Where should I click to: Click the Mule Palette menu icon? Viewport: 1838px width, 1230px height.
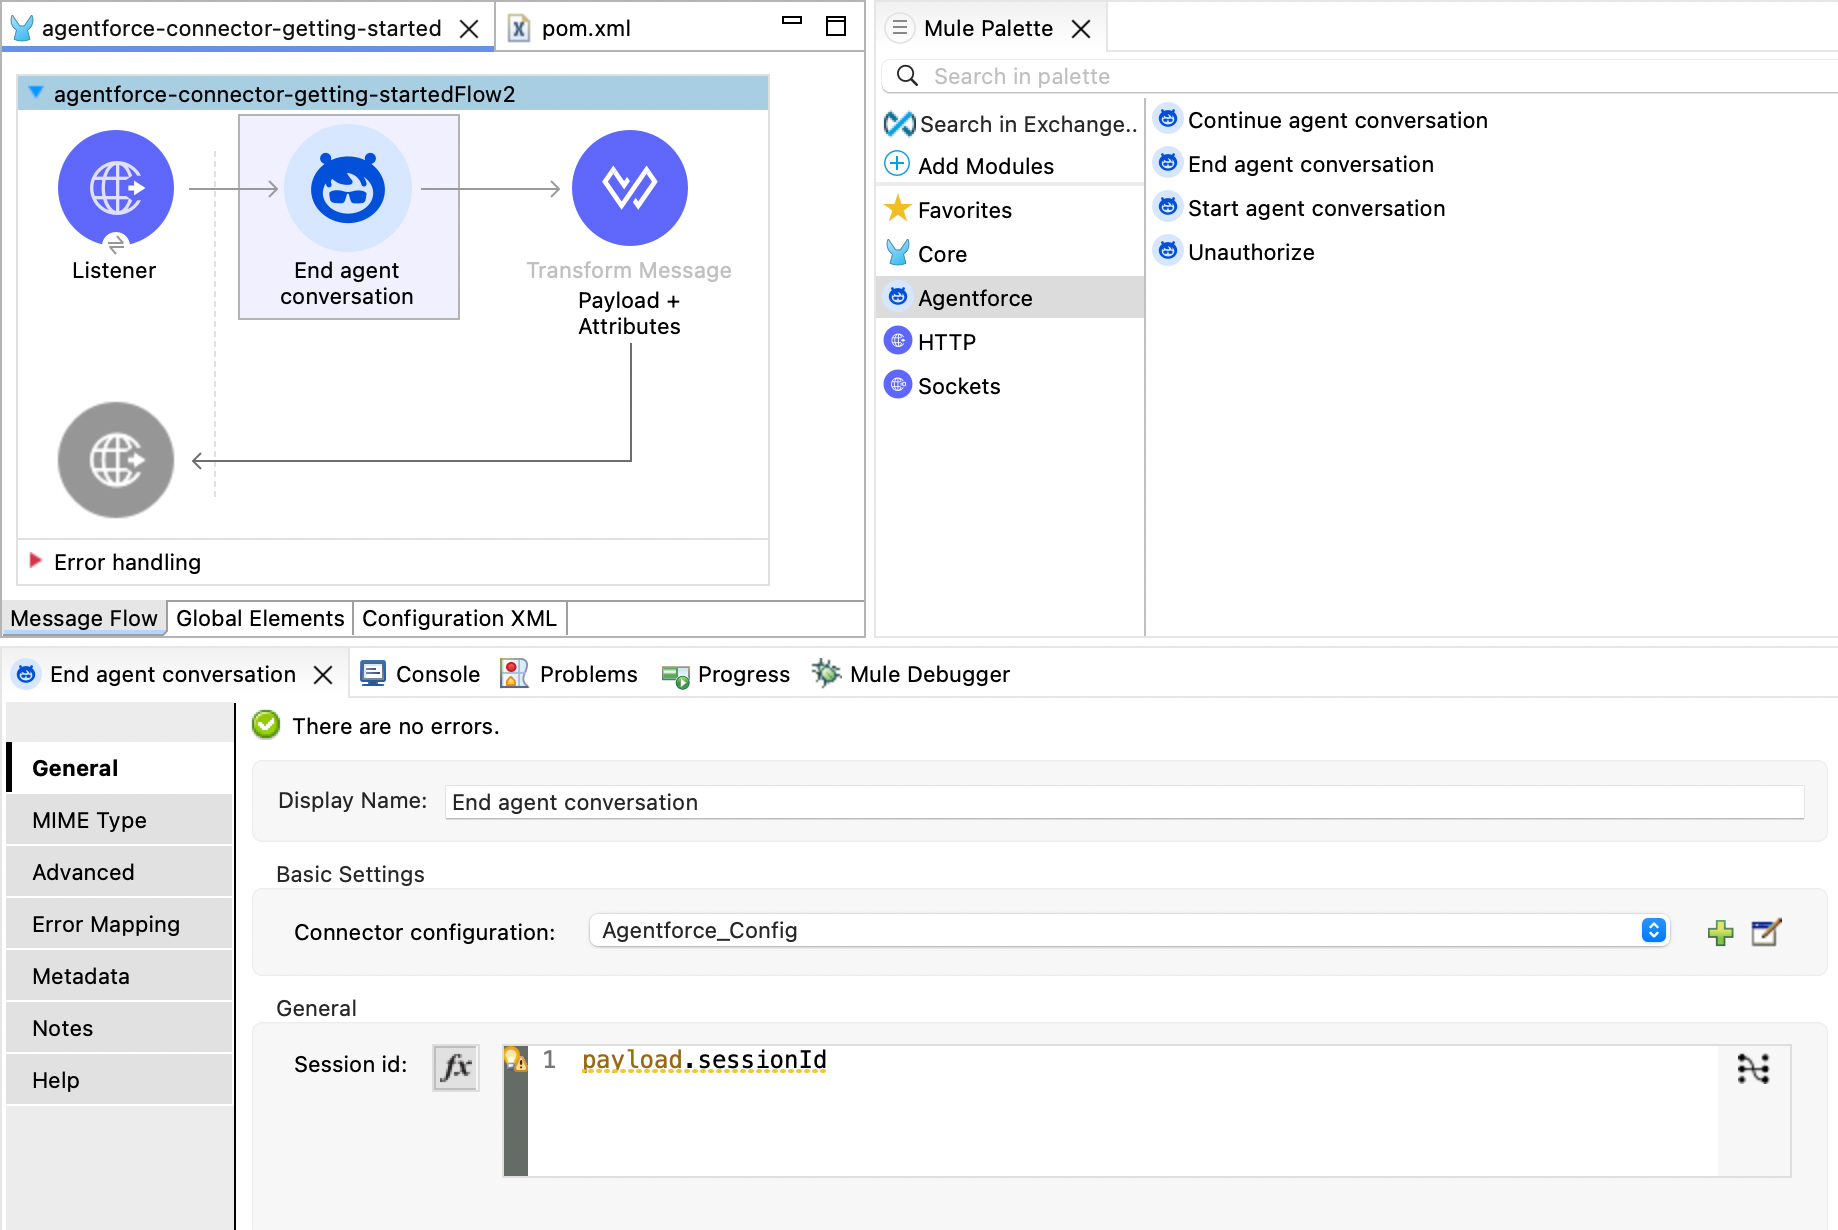coord(900,28)
